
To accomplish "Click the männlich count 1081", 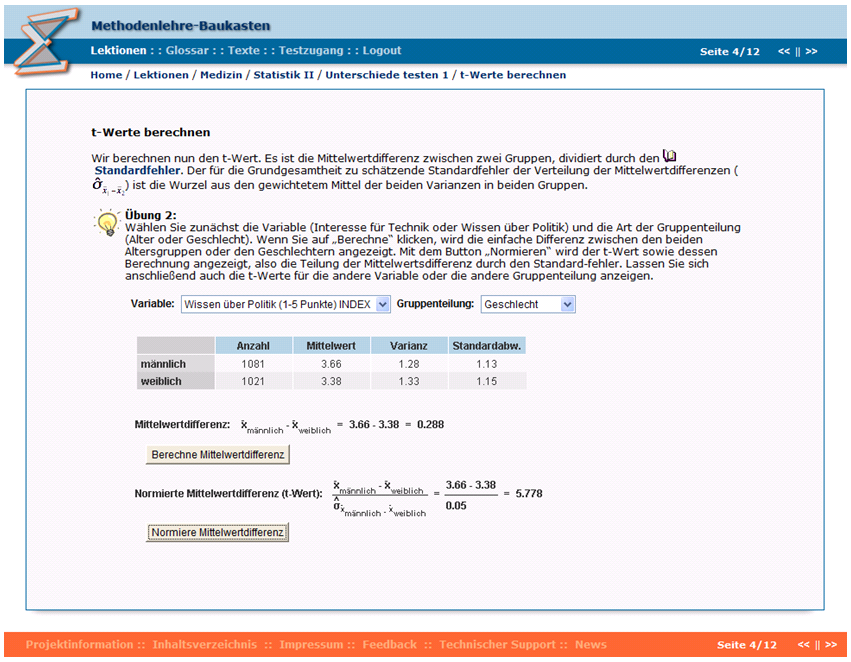I will [x=253, y=364].
